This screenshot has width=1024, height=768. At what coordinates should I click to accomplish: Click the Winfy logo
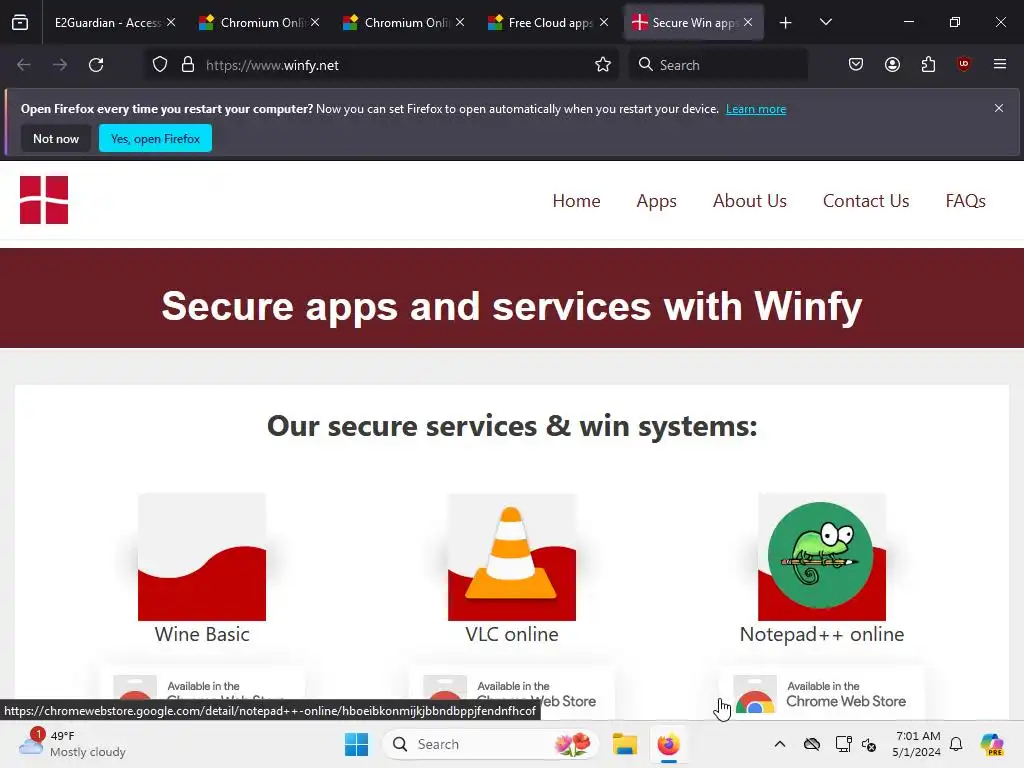[x=44, y=200]
